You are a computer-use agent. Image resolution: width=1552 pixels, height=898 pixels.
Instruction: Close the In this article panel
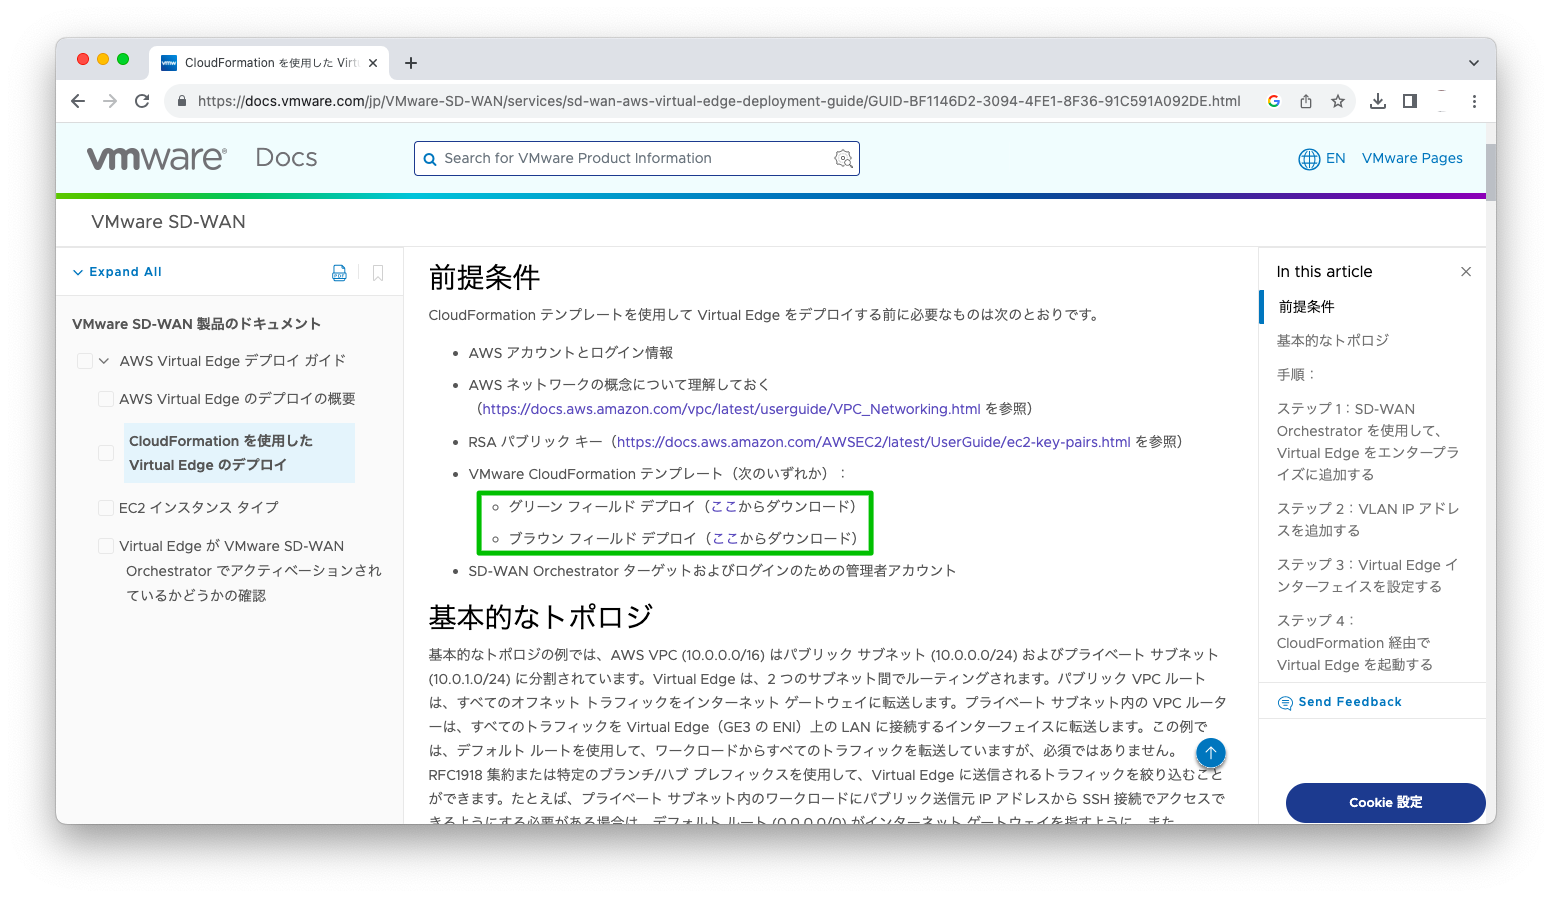pyautogui.click(x=1466, y=272)
